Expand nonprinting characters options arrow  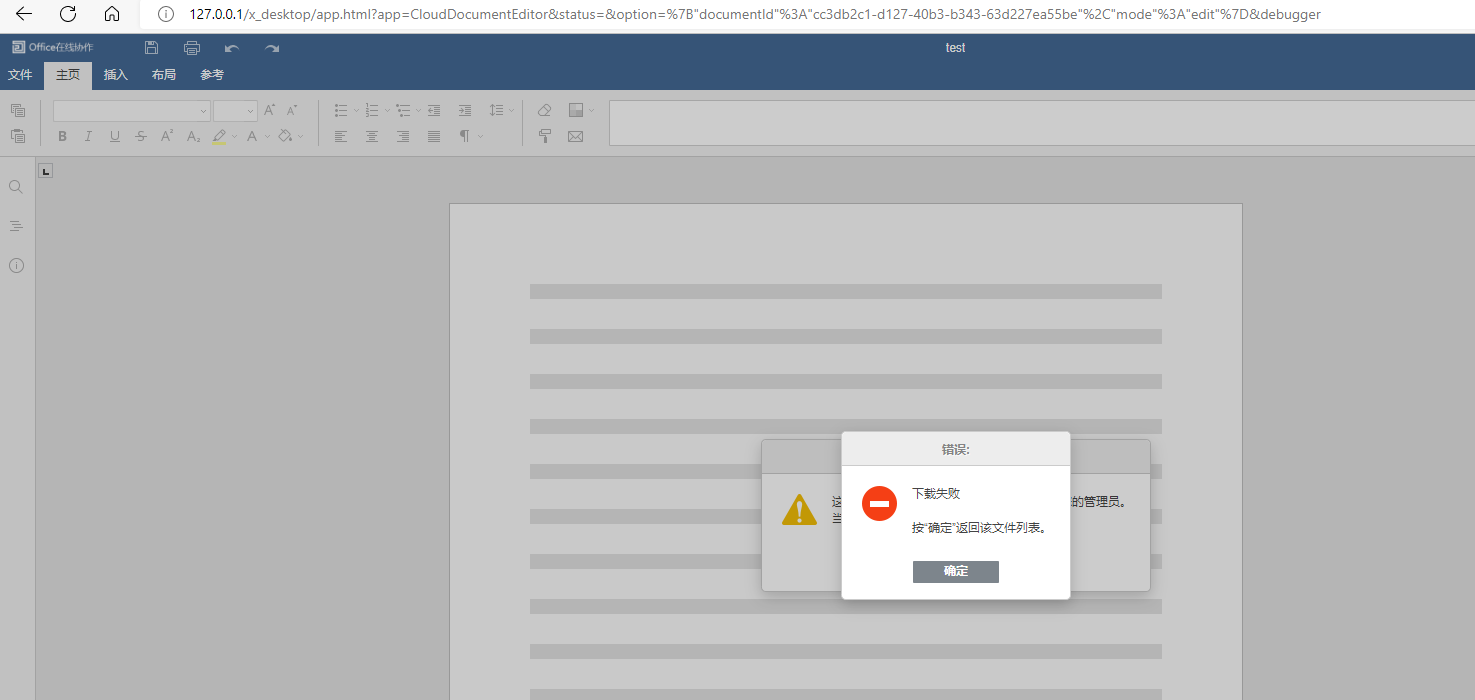coord(480,136)
